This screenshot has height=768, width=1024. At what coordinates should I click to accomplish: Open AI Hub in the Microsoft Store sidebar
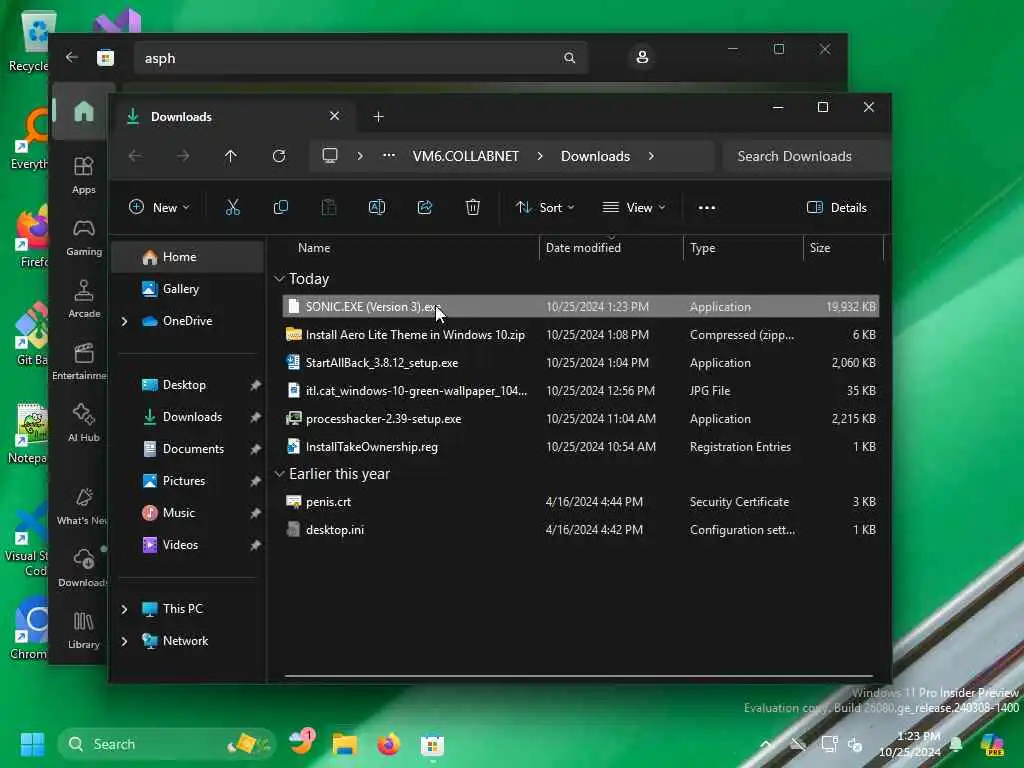coord(84,423)
